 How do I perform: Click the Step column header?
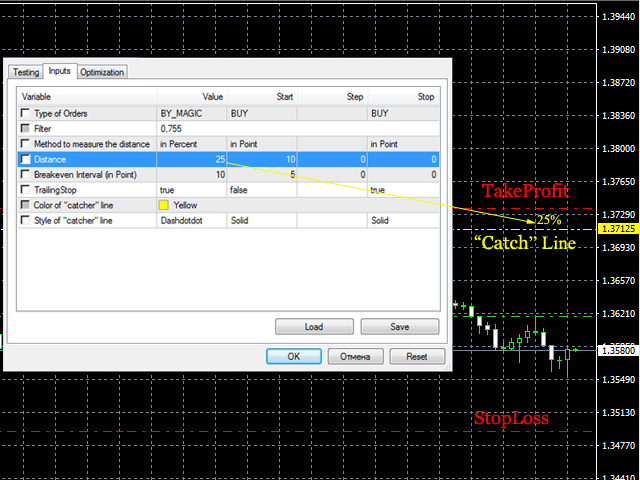click(333, 97)
